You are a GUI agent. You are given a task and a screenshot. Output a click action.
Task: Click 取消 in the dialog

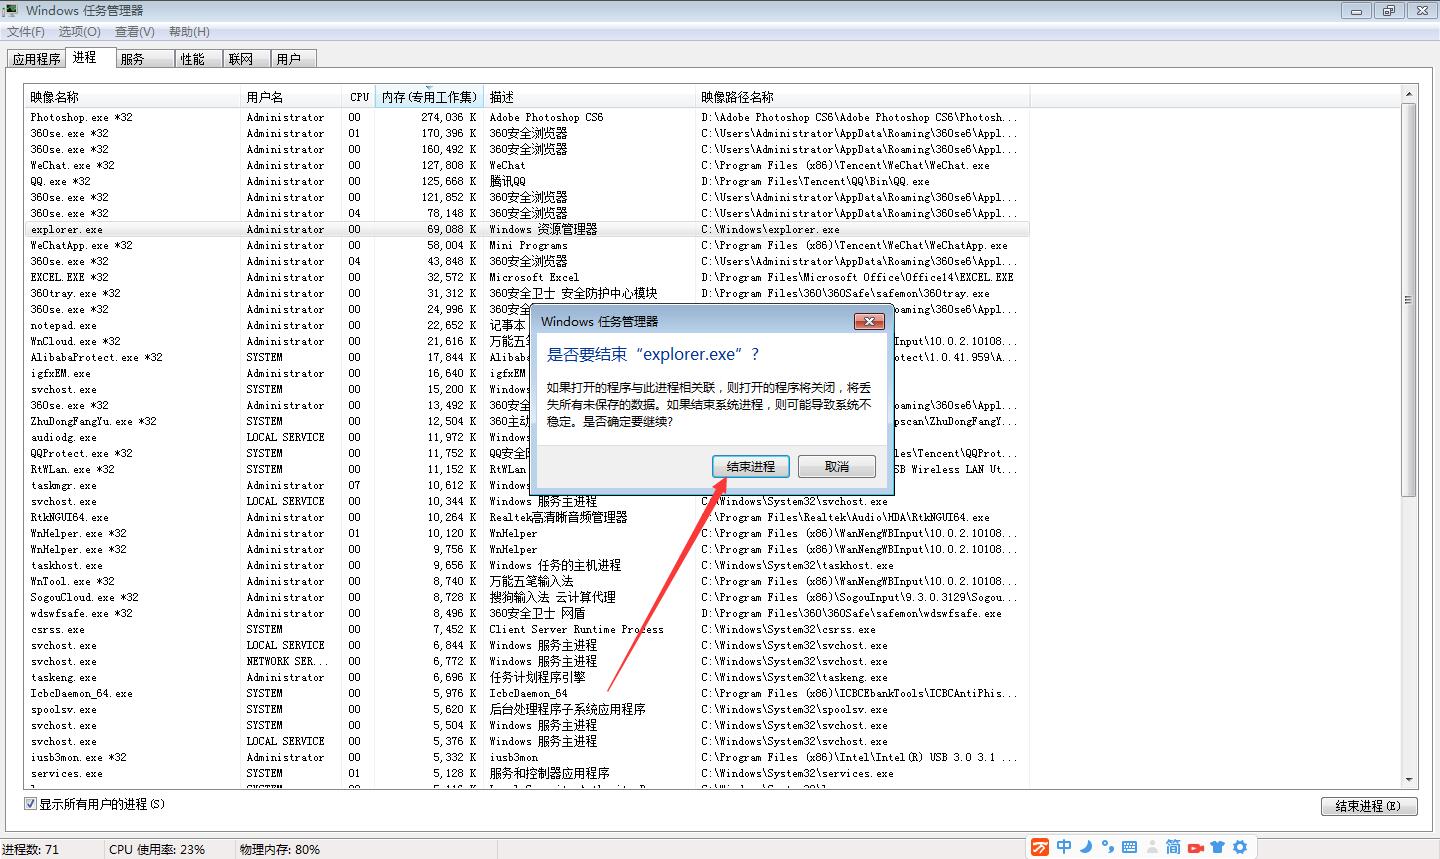pyautogui.click(x=837, y=467)
